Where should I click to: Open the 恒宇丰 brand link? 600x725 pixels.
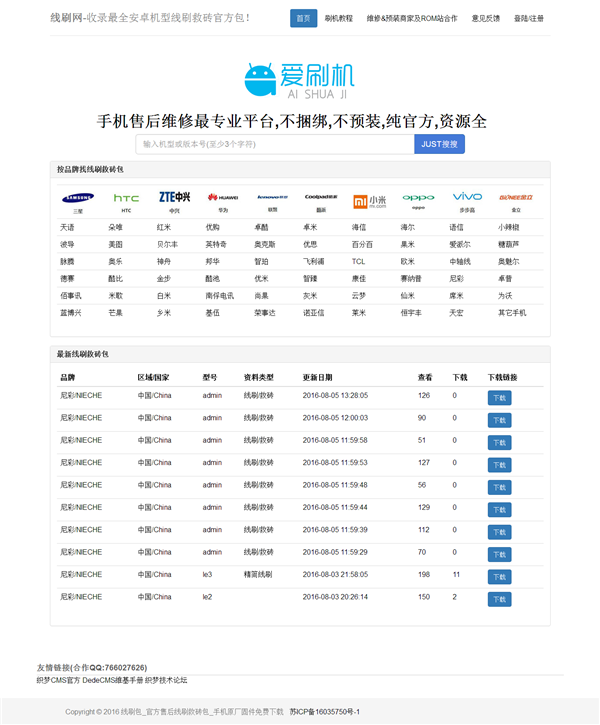[411, 313]
